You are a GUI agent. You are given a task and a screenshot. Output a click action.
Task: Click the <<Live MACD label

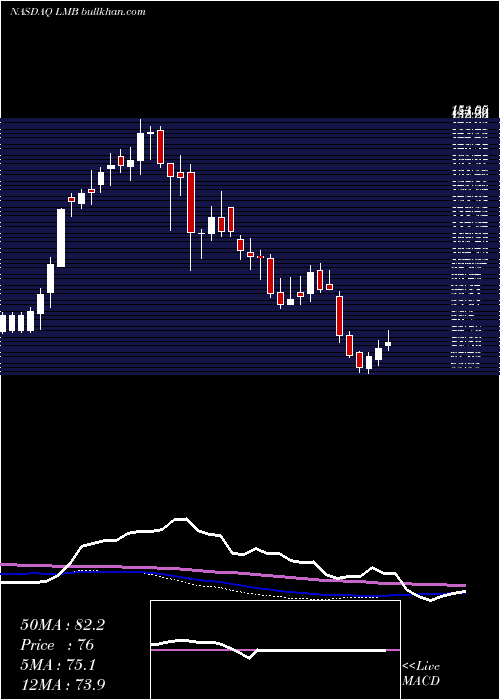(421, 673)
